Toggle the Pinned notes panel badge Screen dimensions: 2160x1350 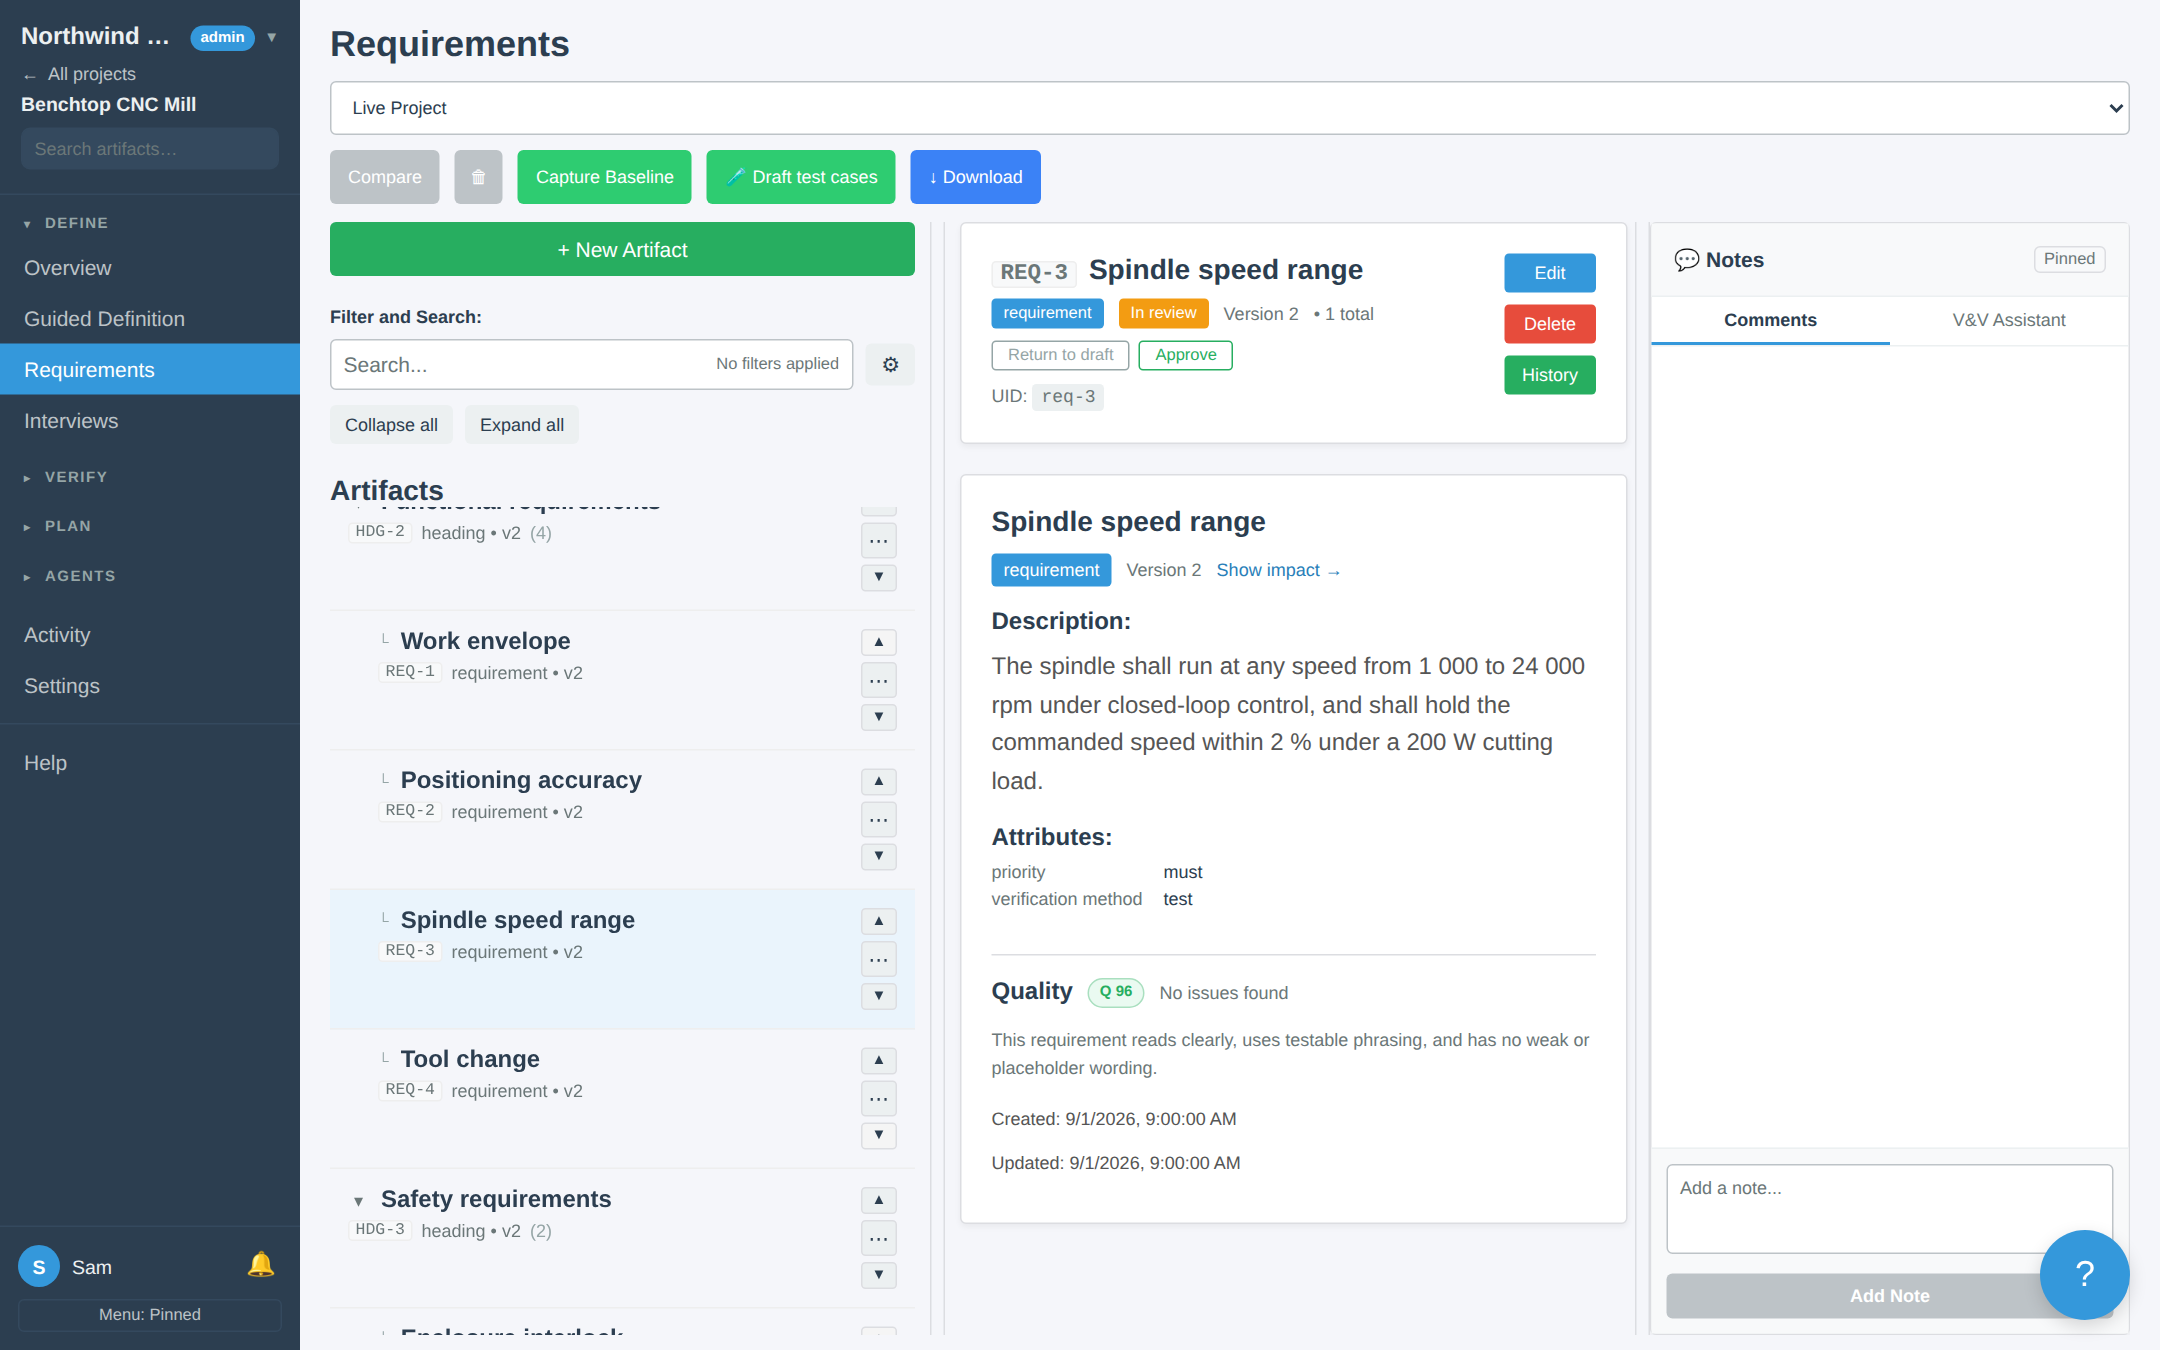pos(2069,259)
